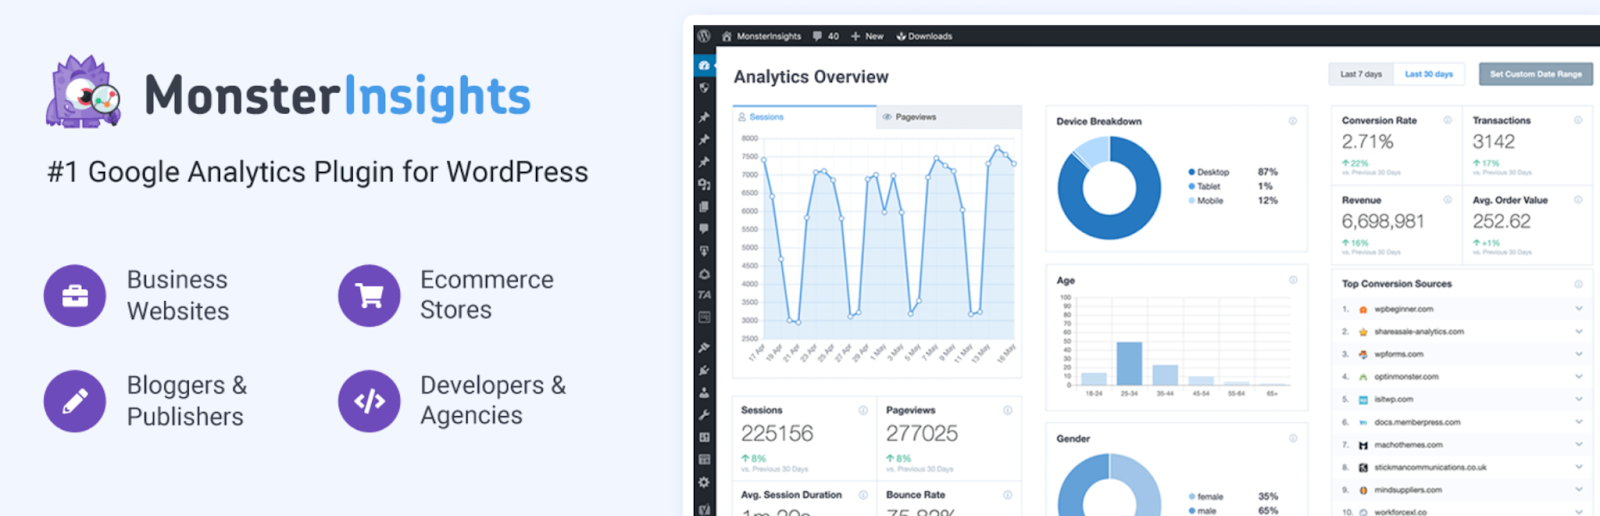
Task: Click the Bloggers & Publishers pencil icon
Action: pos(75,401)
